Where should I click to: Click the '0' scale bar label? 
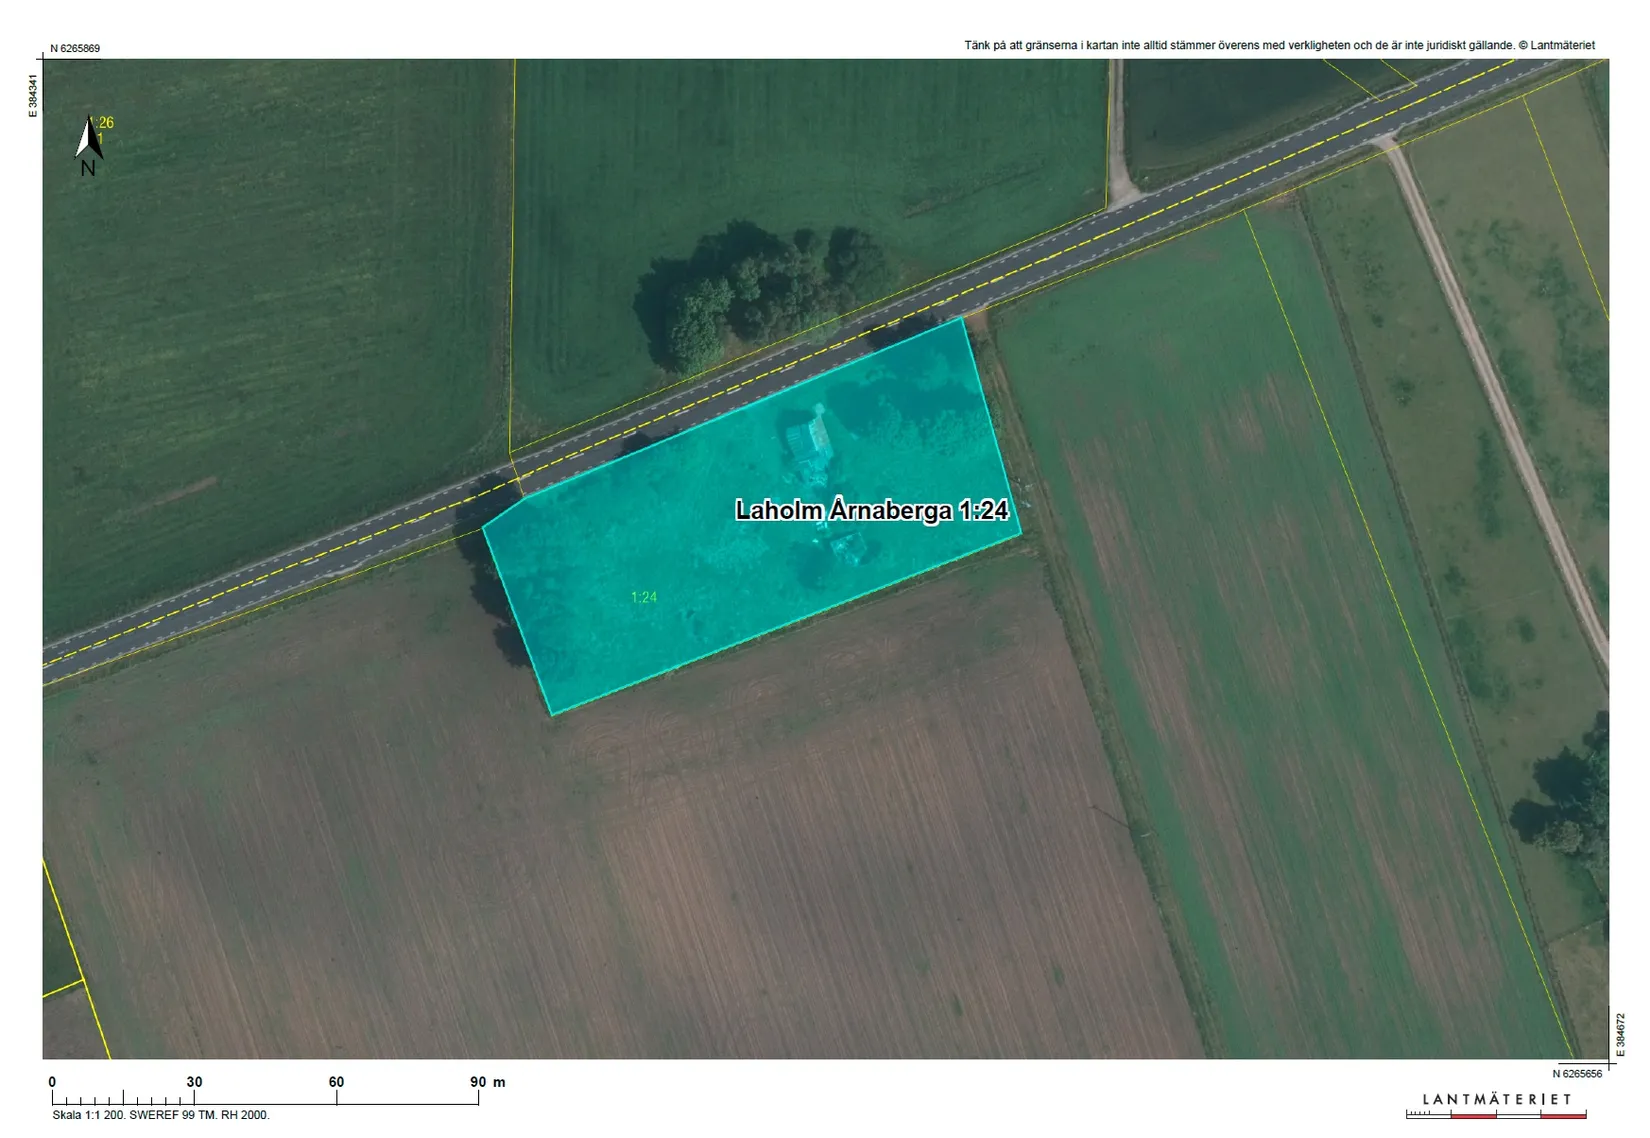coord(52,1082)
